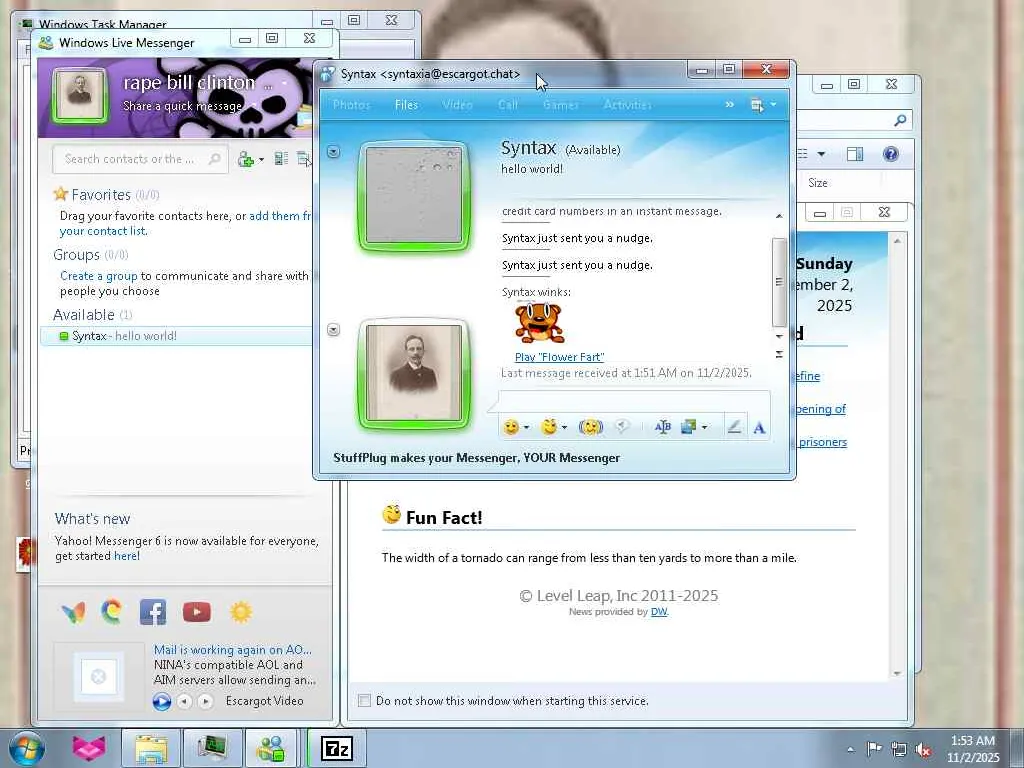Screen dimensions: 1024x768
Task: Open Games in the chat toolbar
Action: coord(560,105)
